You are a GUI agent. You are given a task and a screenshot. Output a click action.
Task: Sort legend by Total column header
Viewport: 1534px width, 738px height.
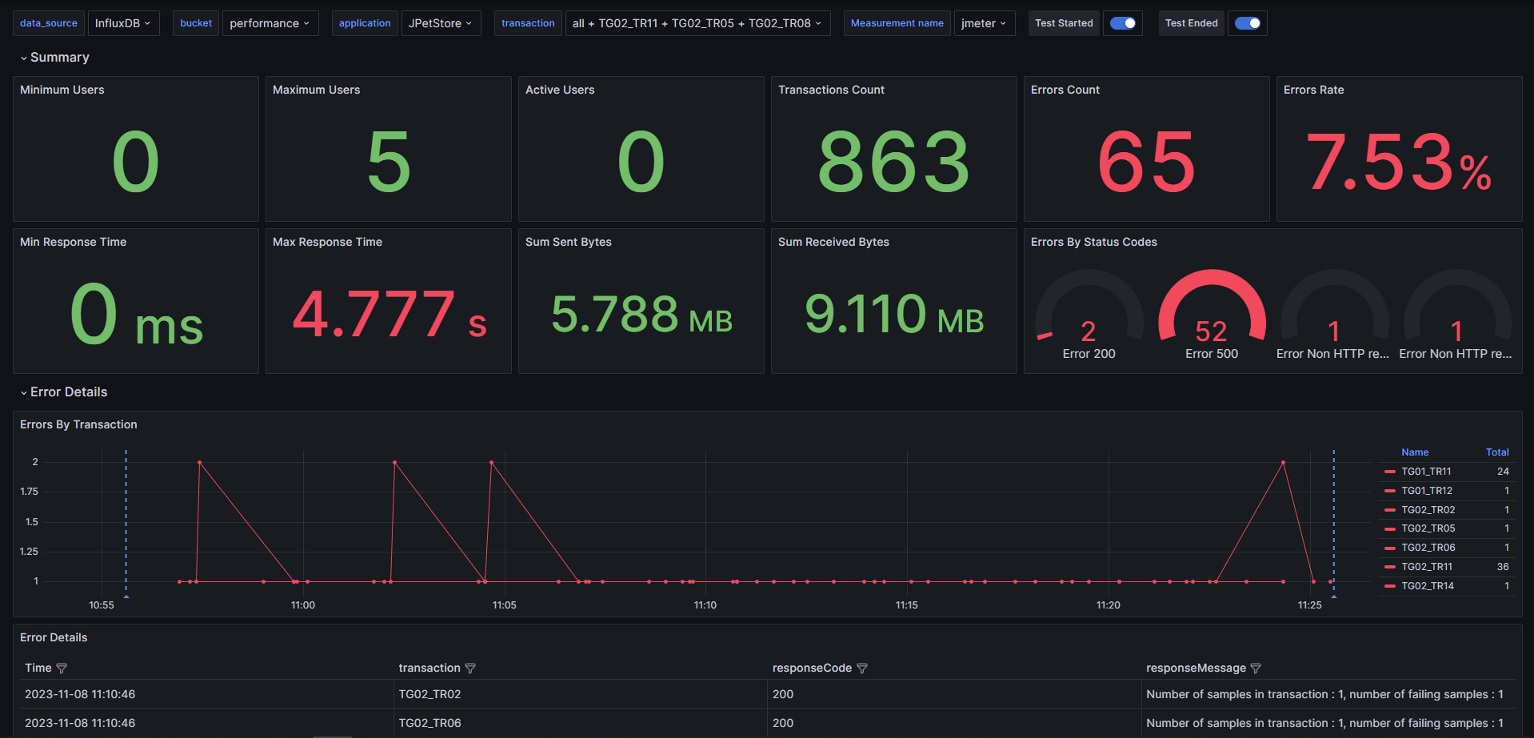tap(1496, 452)
